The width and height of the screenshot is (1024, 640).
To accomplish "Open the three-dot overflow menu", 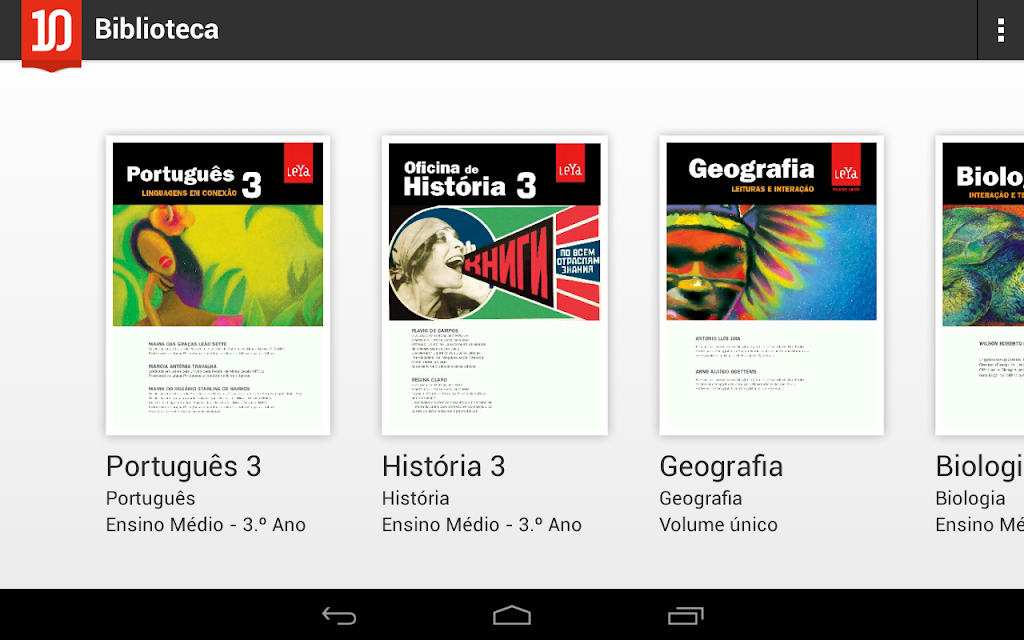I will click(x=1000, y=30).
